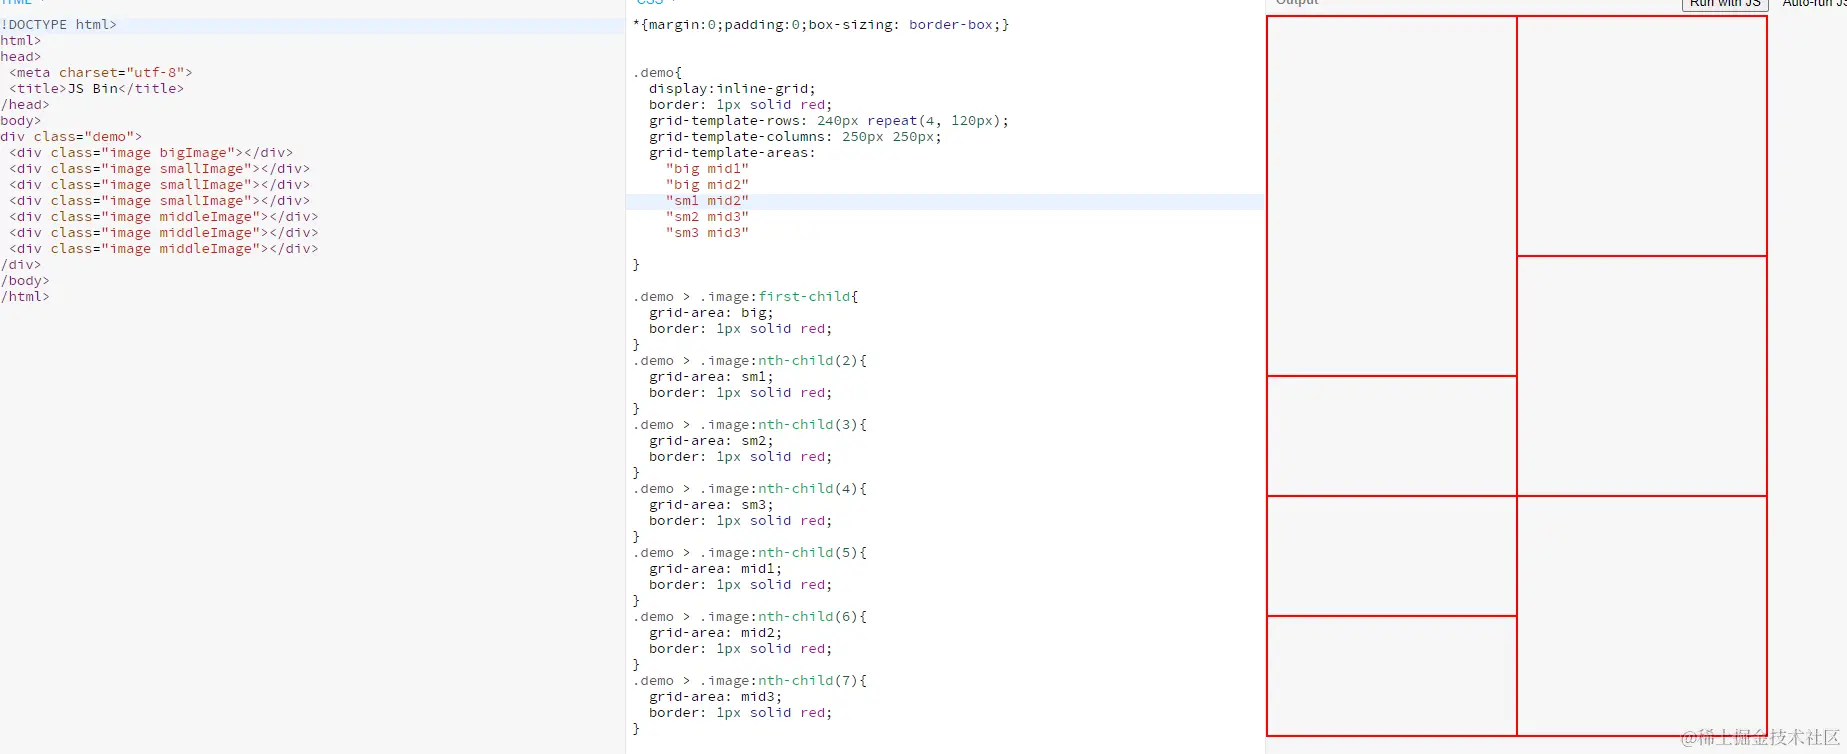Screen dimensions: 1847x754
Task: Click the grid-template-columns declaration line
Action: coord(795,137)
